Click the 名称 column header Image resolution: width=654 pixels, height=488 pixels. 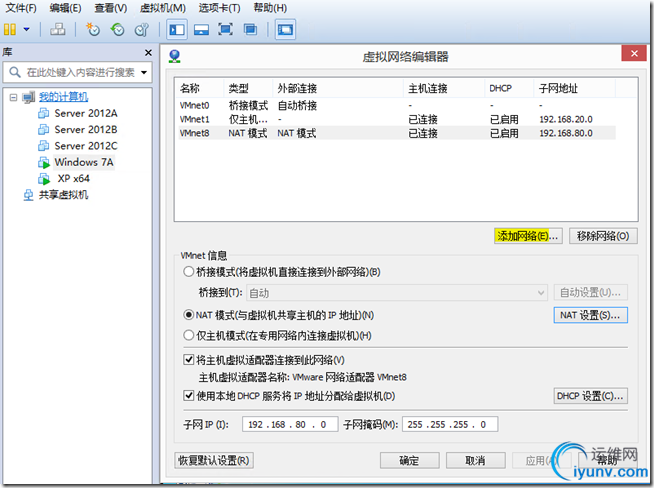point(200,88)
